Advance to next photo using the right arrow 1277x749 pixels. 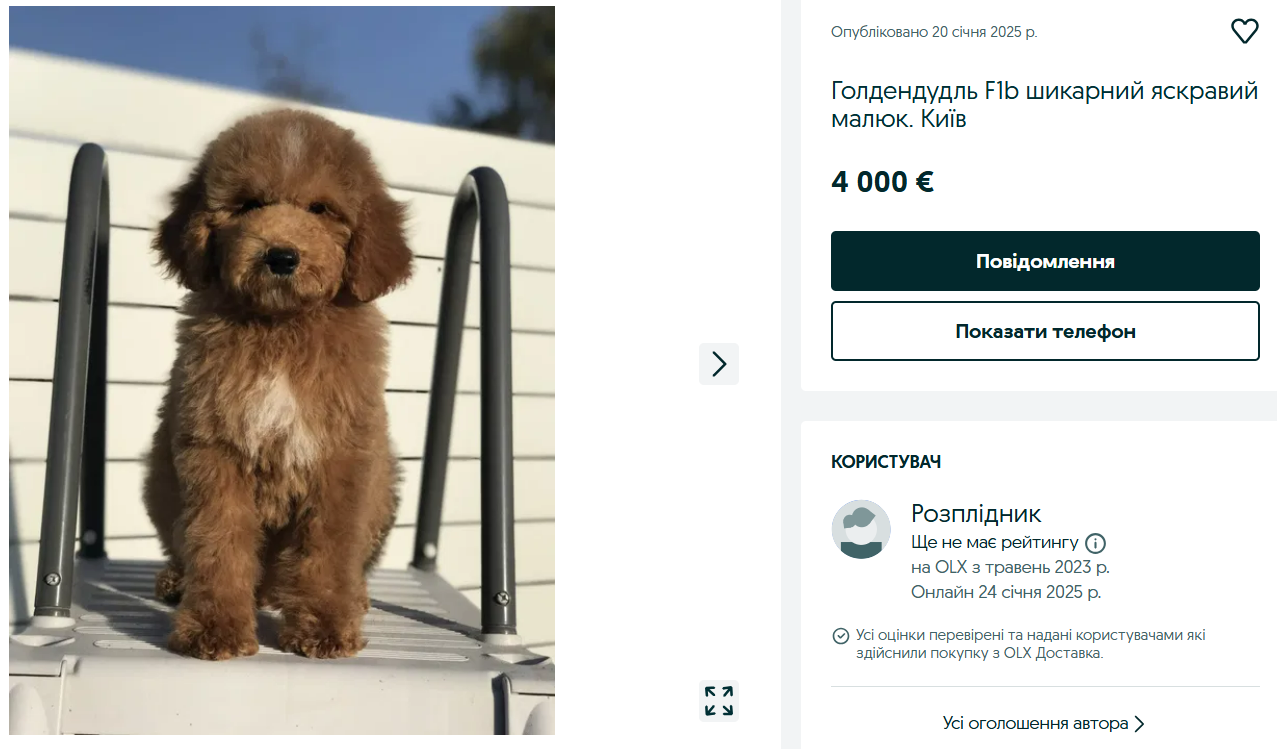718,364
